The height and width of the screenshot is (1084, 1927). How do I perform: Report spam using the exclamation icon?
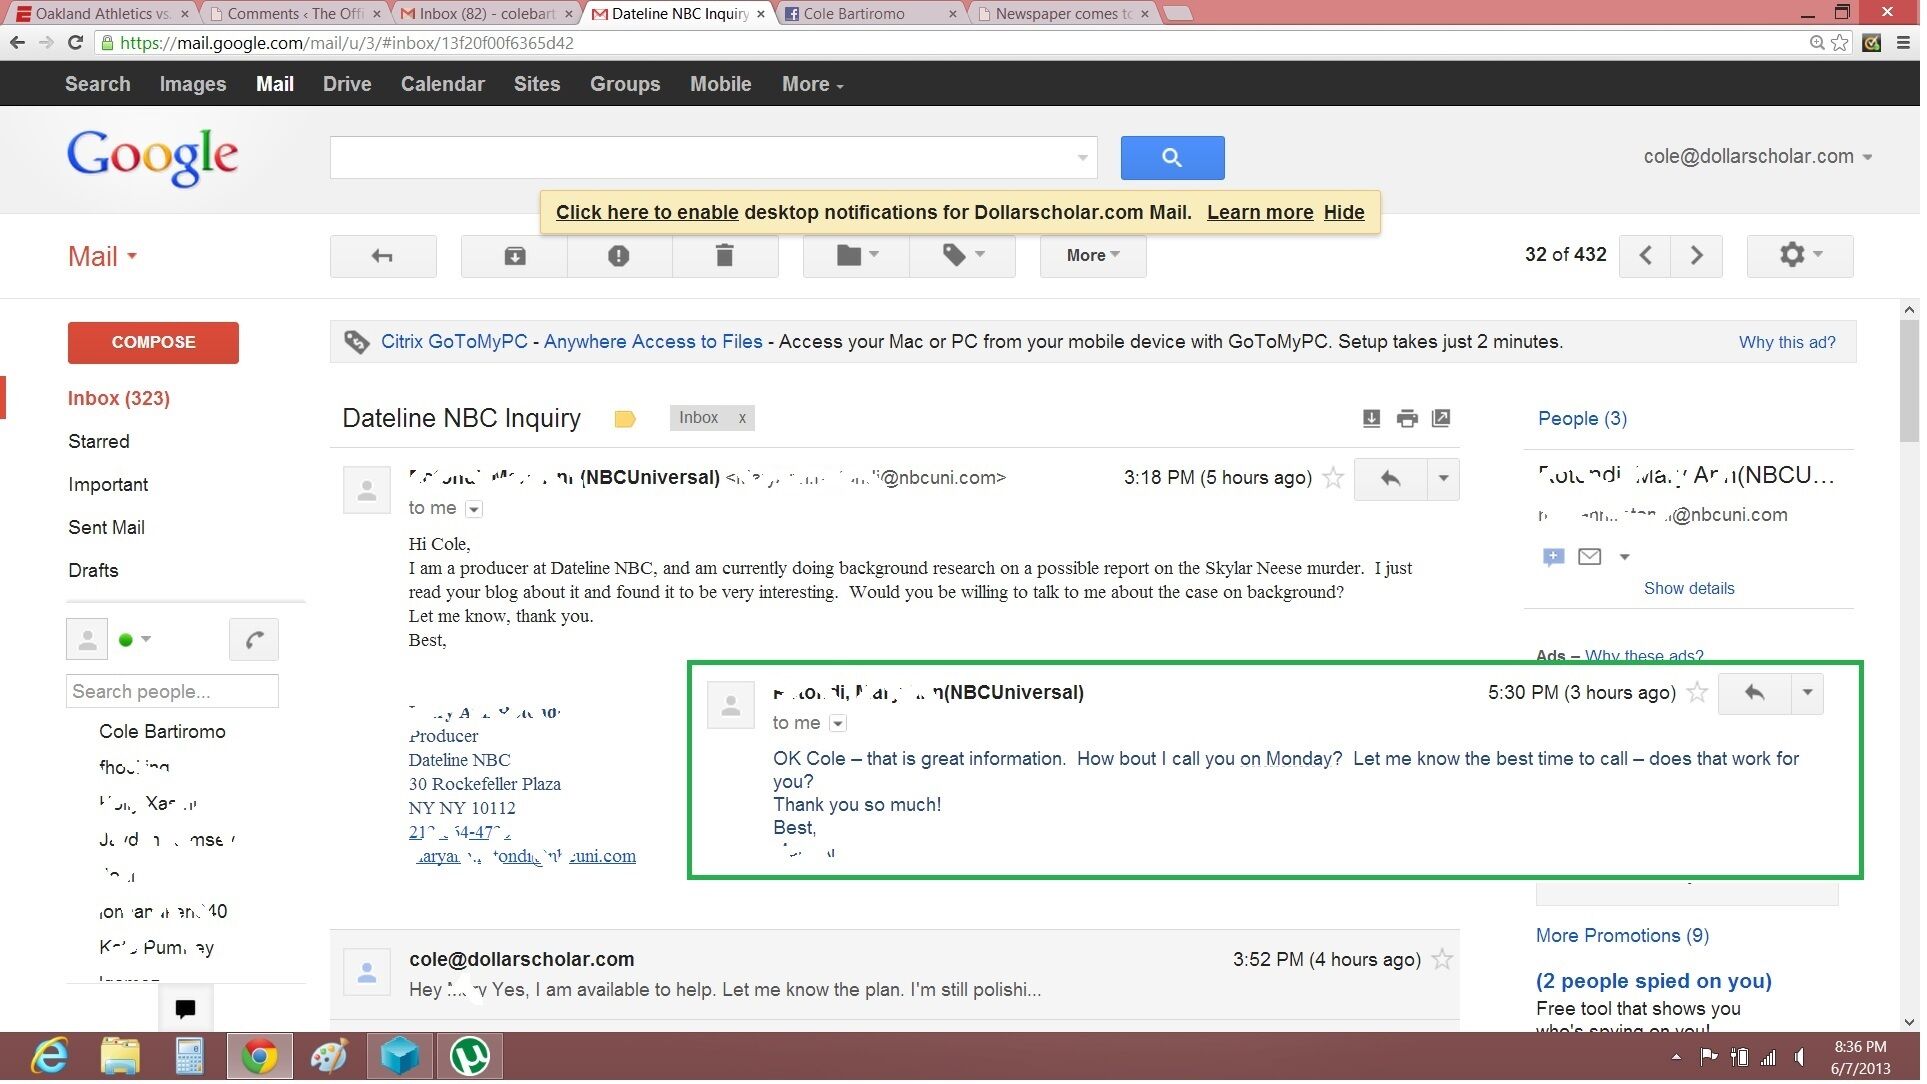point(621,257)
